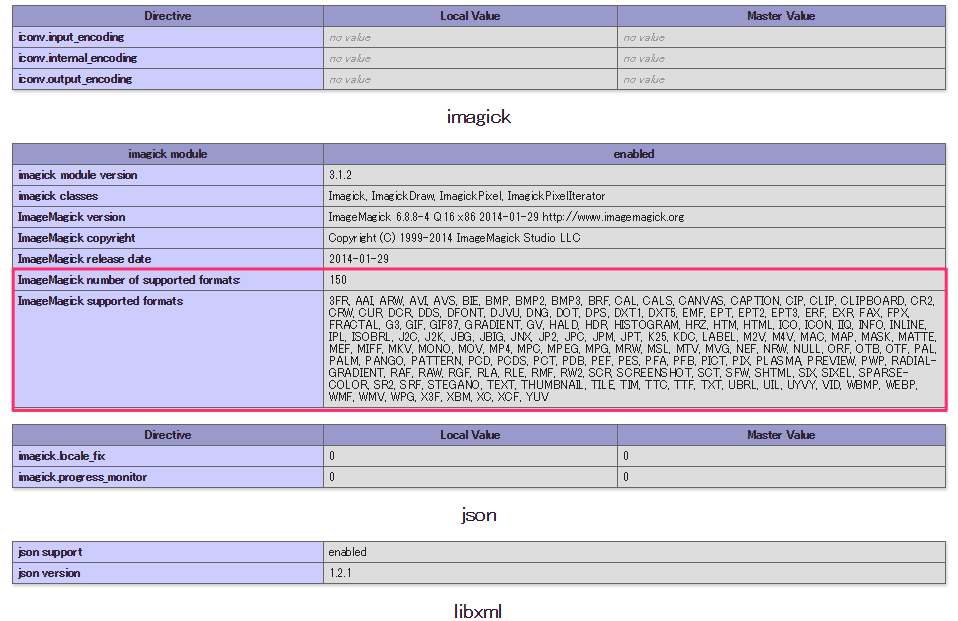Click the "json support" label
This screenshot has height=621, width=958.
click(x=50, y=552)
